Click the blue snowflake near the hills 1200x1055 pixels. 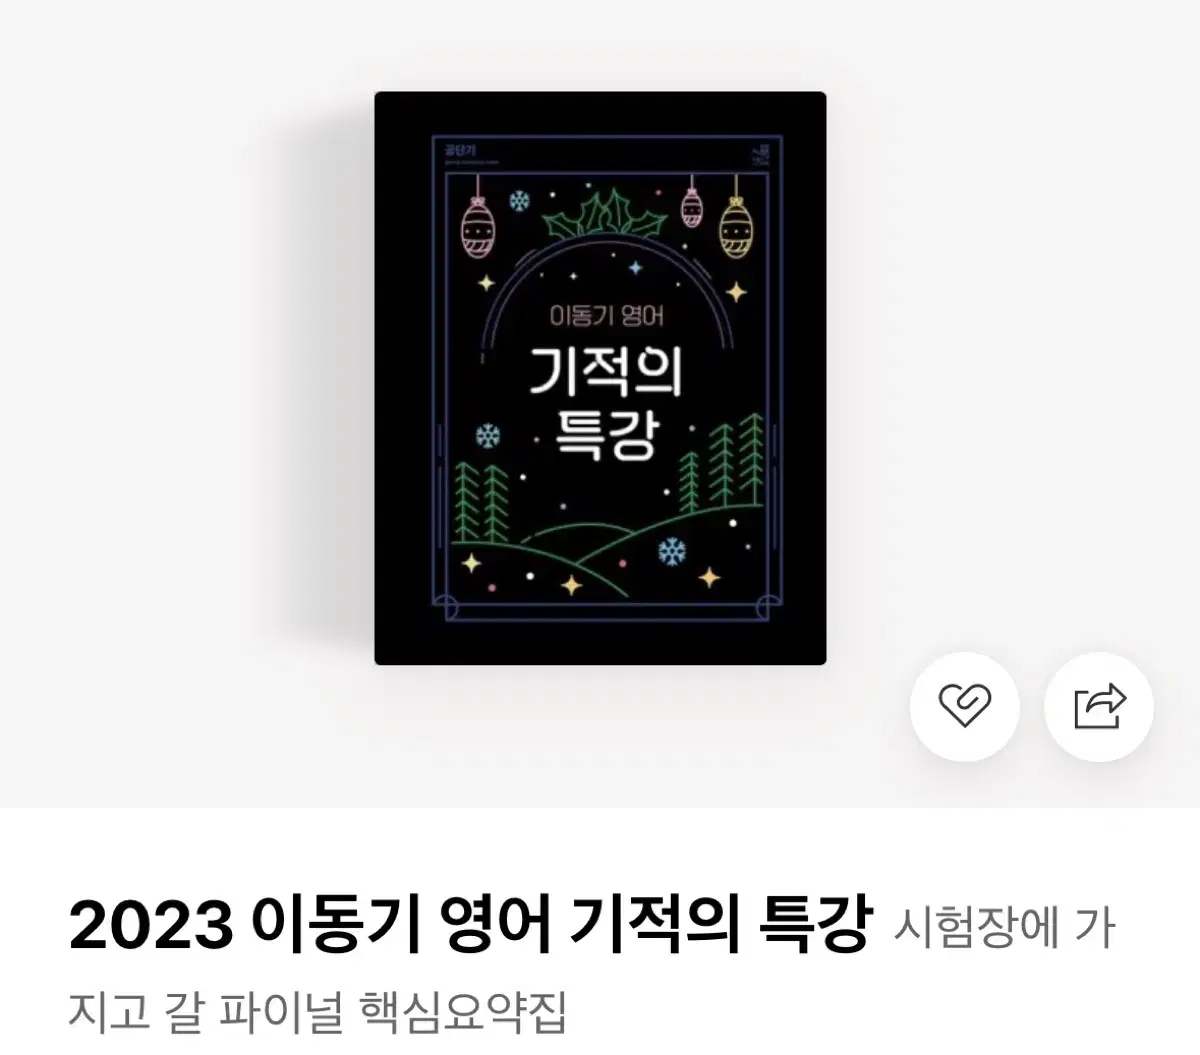(x=673, y=551)
